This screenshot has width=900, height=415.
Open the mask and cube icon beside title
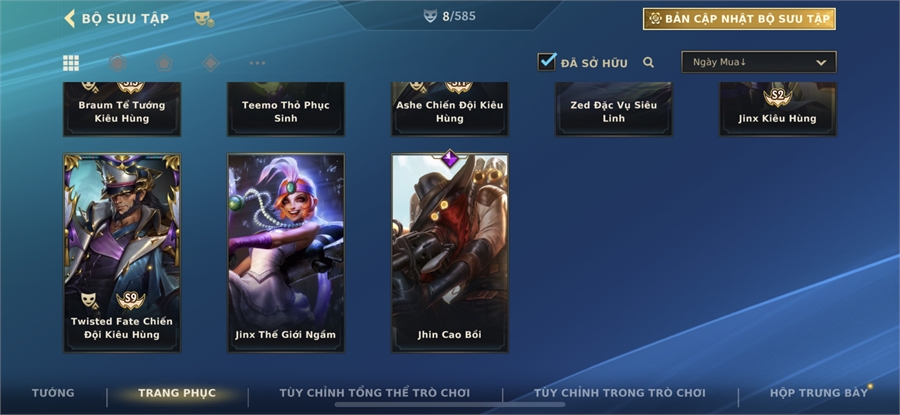pyautogui.click(x=204, y=18)
